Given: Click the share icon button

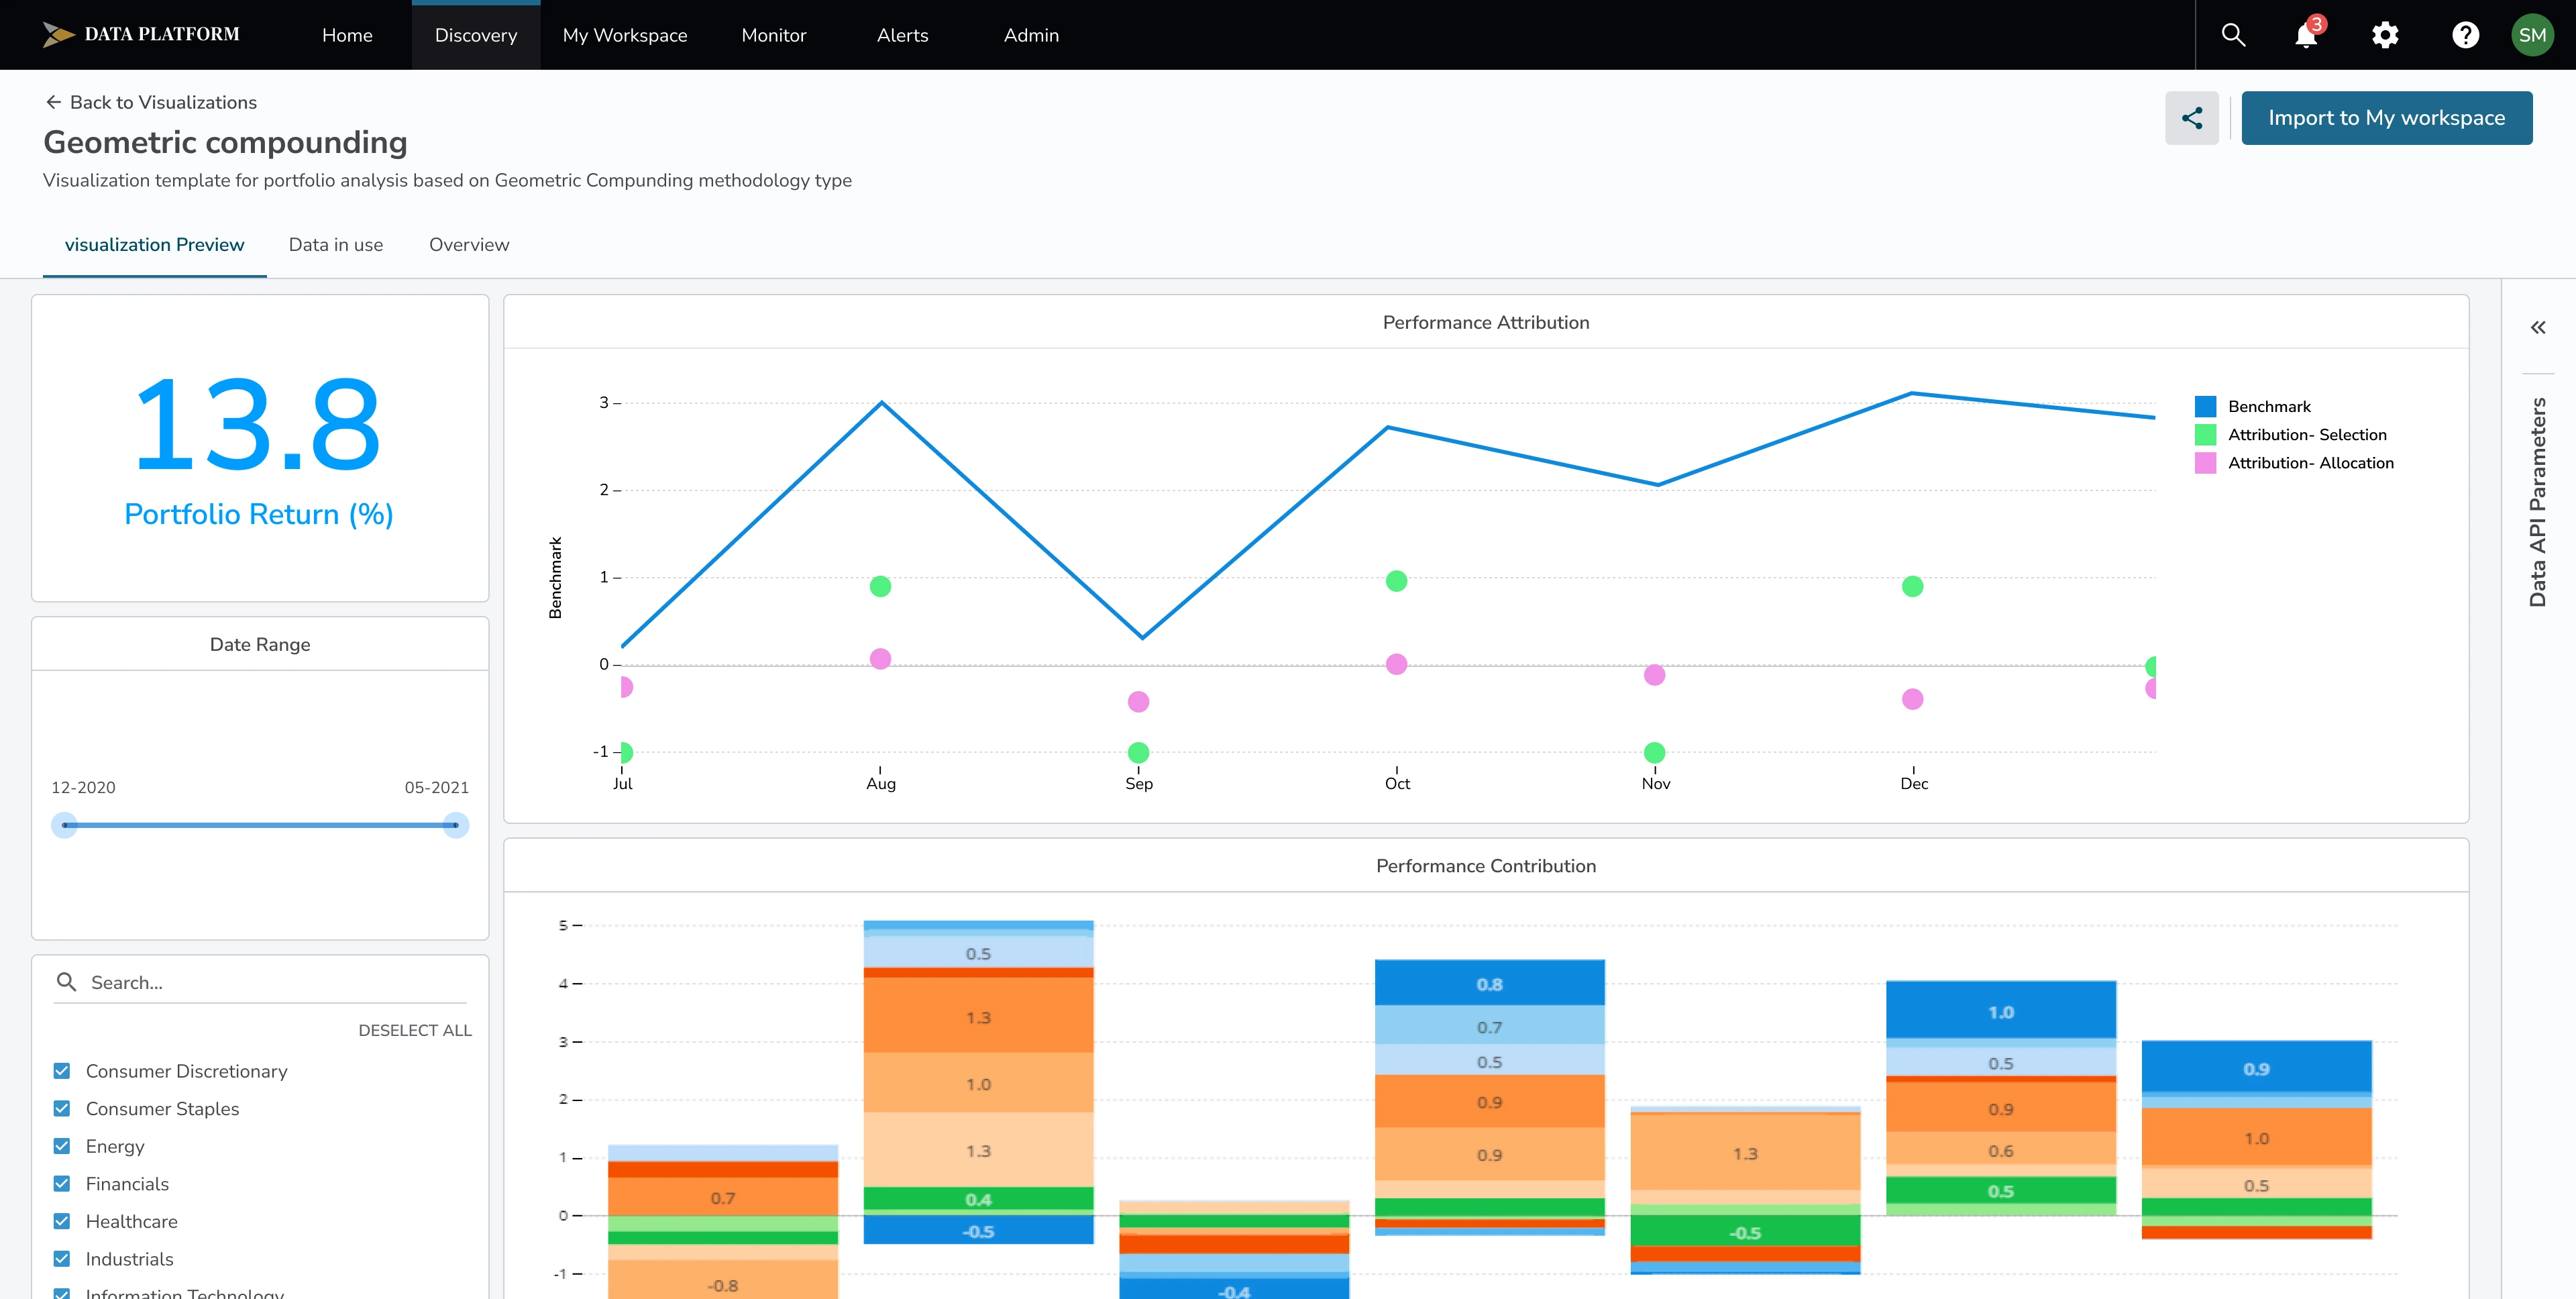Looking at the screenshot, I should tap(2192, 118).
